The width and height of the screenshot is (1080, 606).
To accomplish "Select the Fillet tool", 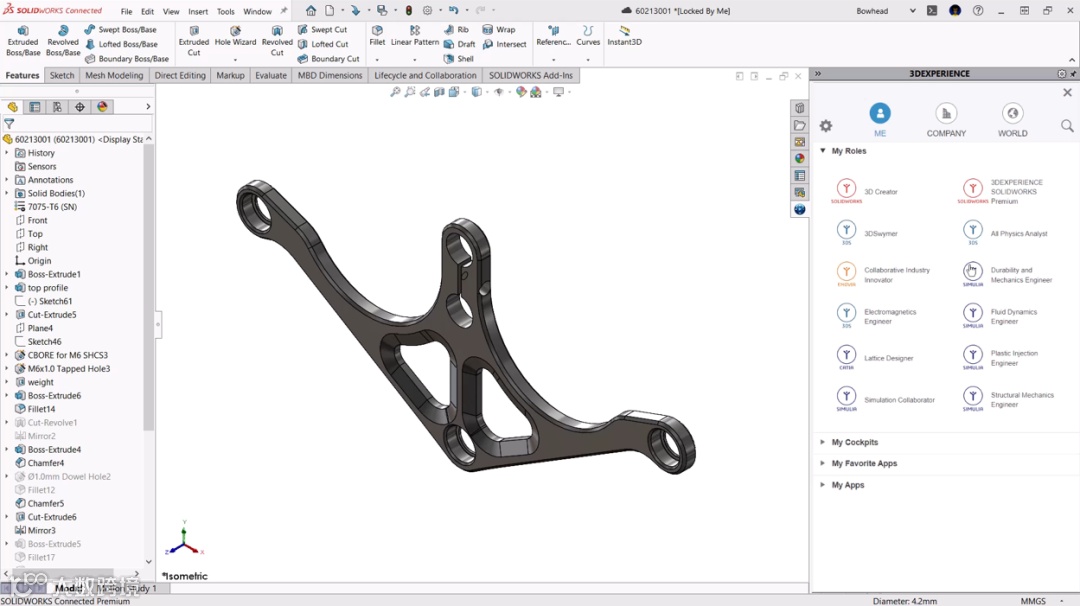I will 377,36.
